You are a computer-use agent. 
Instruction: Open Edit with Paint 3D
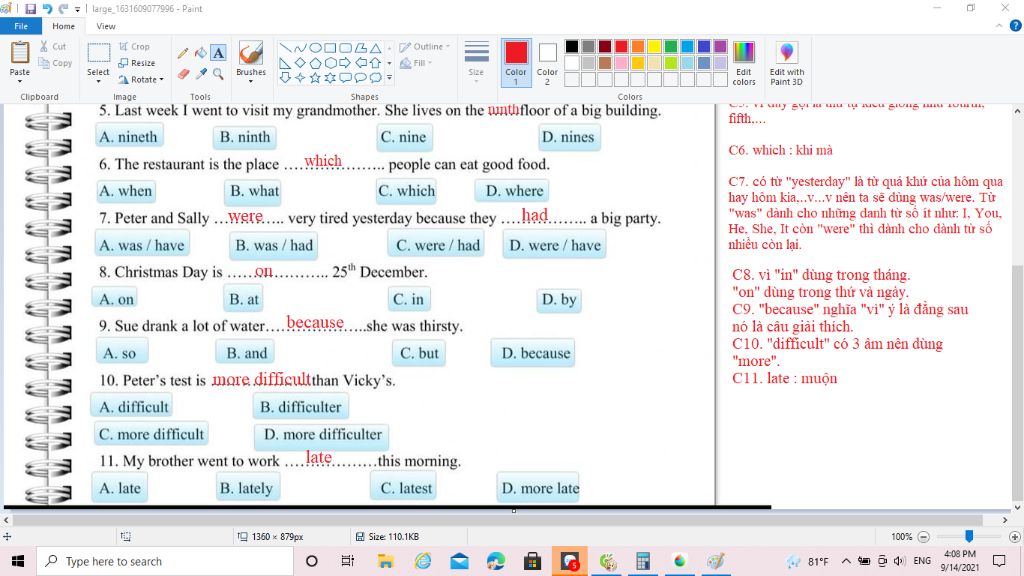pos(786,63)
